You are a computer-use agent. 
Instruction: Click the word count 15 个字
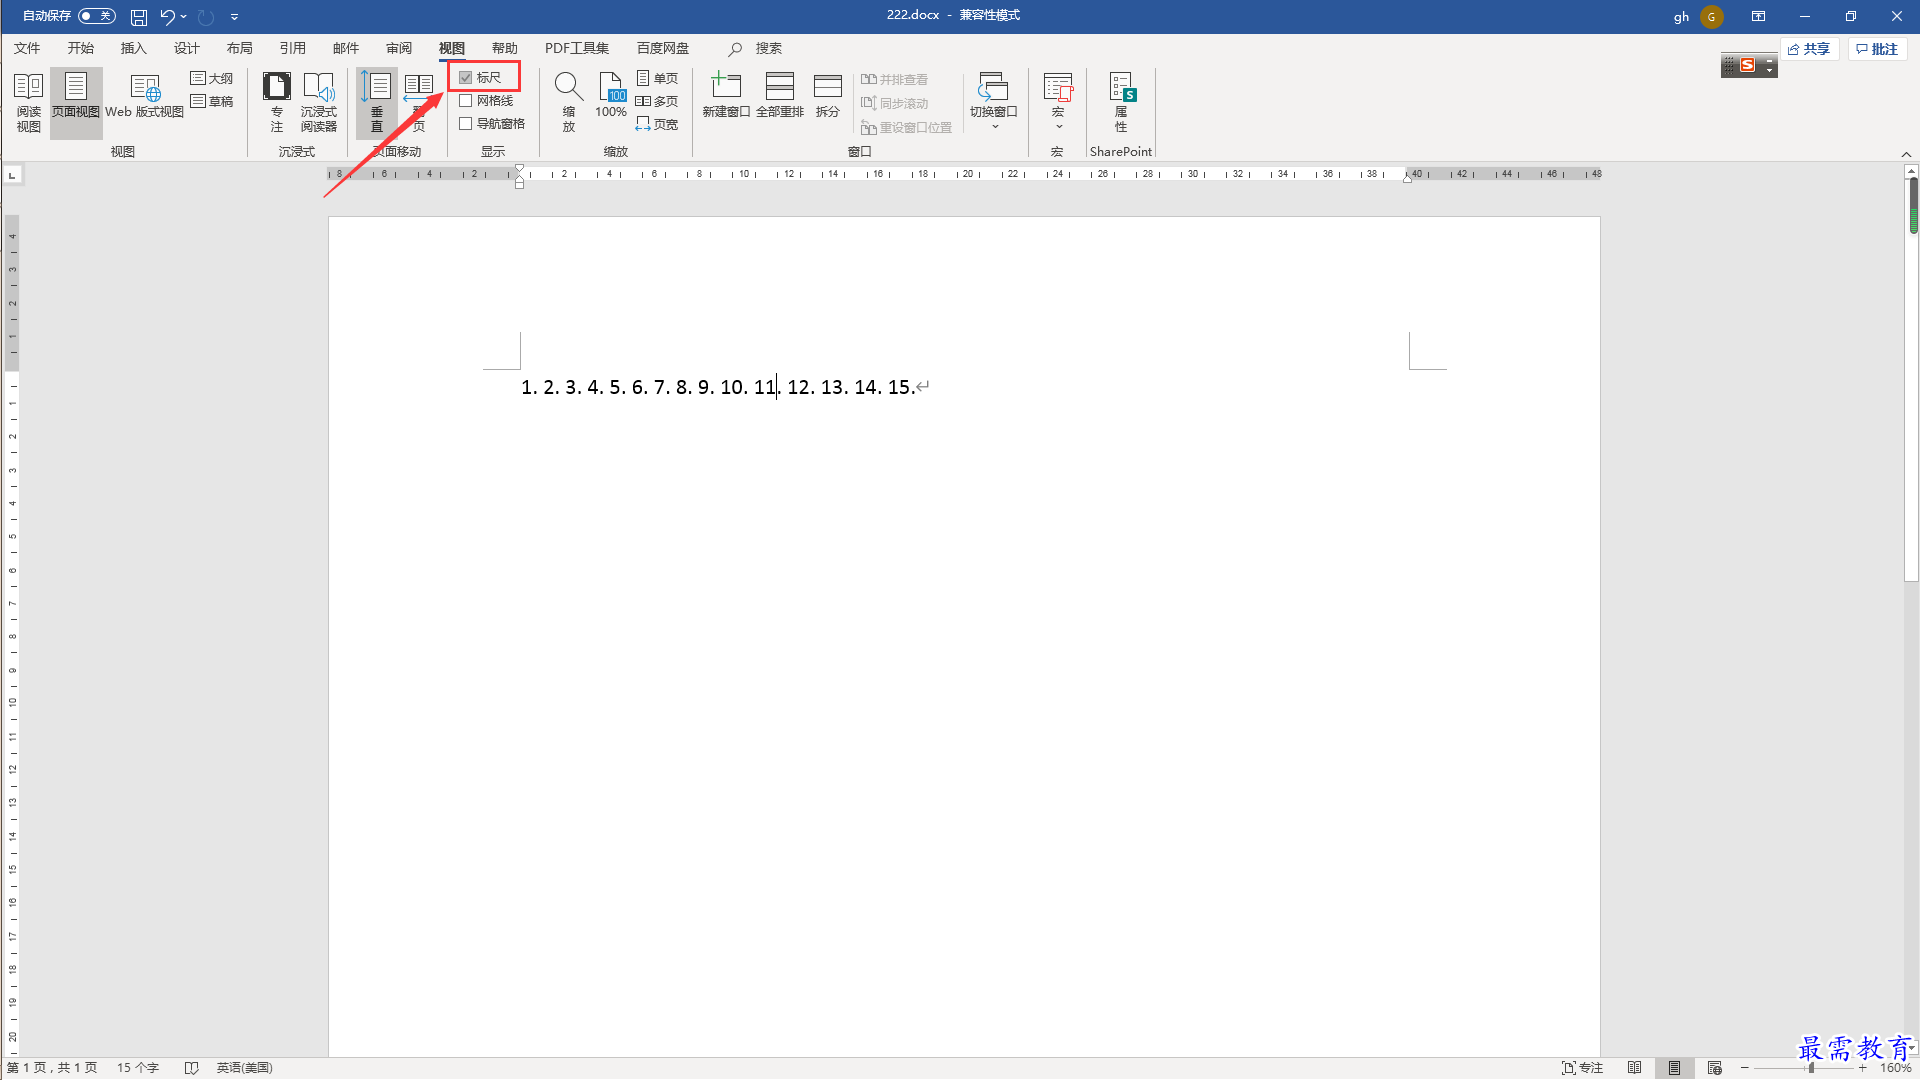click(138, 1068)
